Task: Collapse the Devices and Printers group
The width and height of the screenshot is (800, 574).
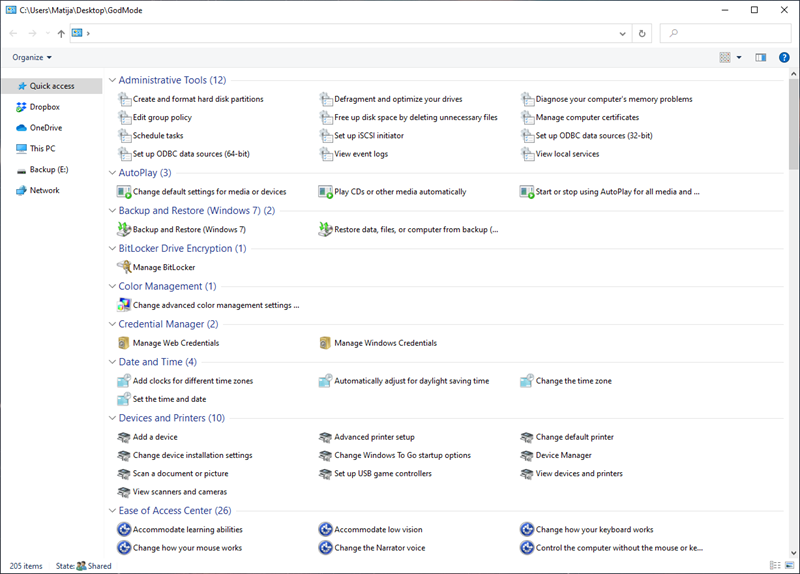Action: pos(111,418)
